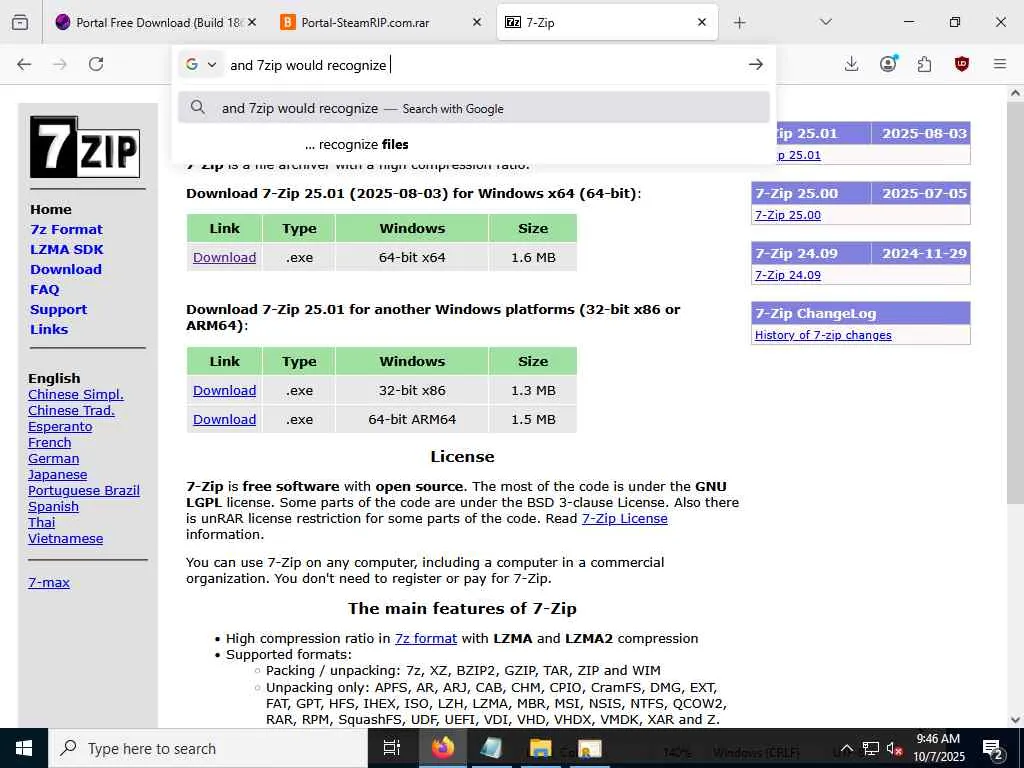Go to the Download sidebar page
This screenshot has width=1024, height=768.
(x=66, y=269)
